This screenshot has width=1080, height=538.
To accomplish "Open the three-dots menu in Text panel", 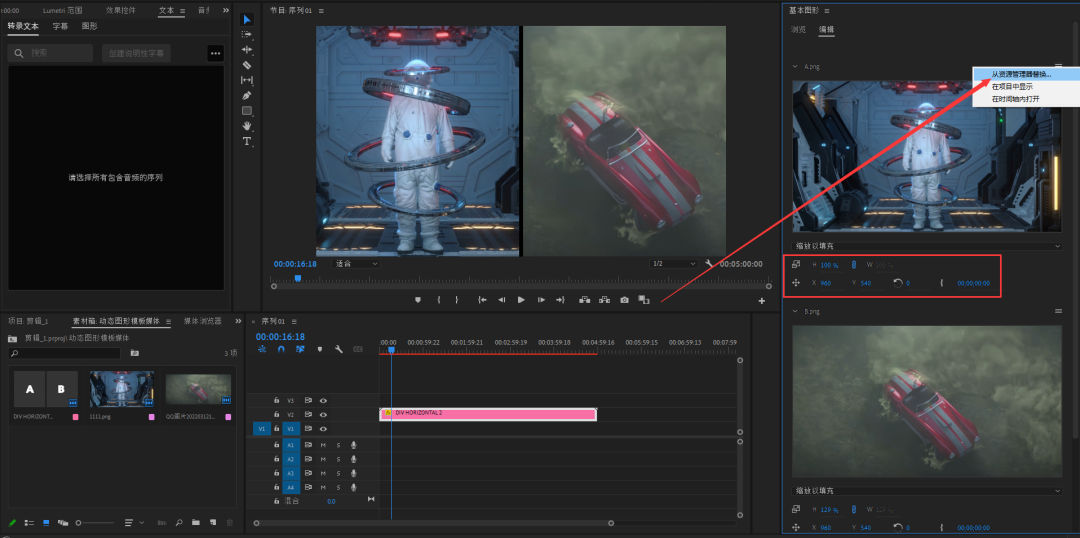I will (216, 53).
